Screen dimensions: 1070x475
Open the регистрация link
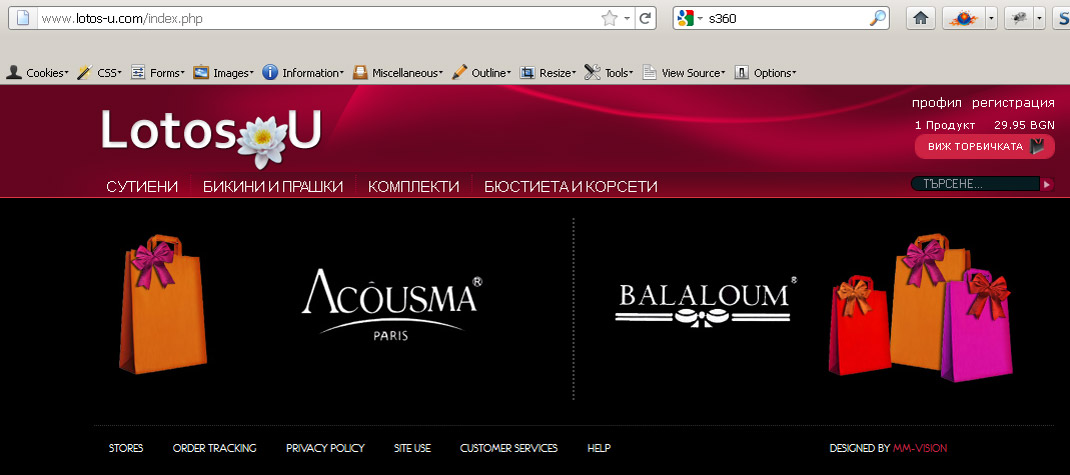click(1013, 103)
